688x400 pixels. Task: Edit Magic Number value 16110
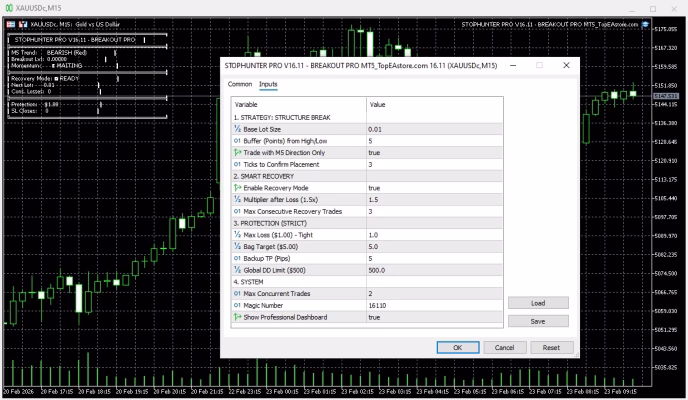(x=434, y=305)
